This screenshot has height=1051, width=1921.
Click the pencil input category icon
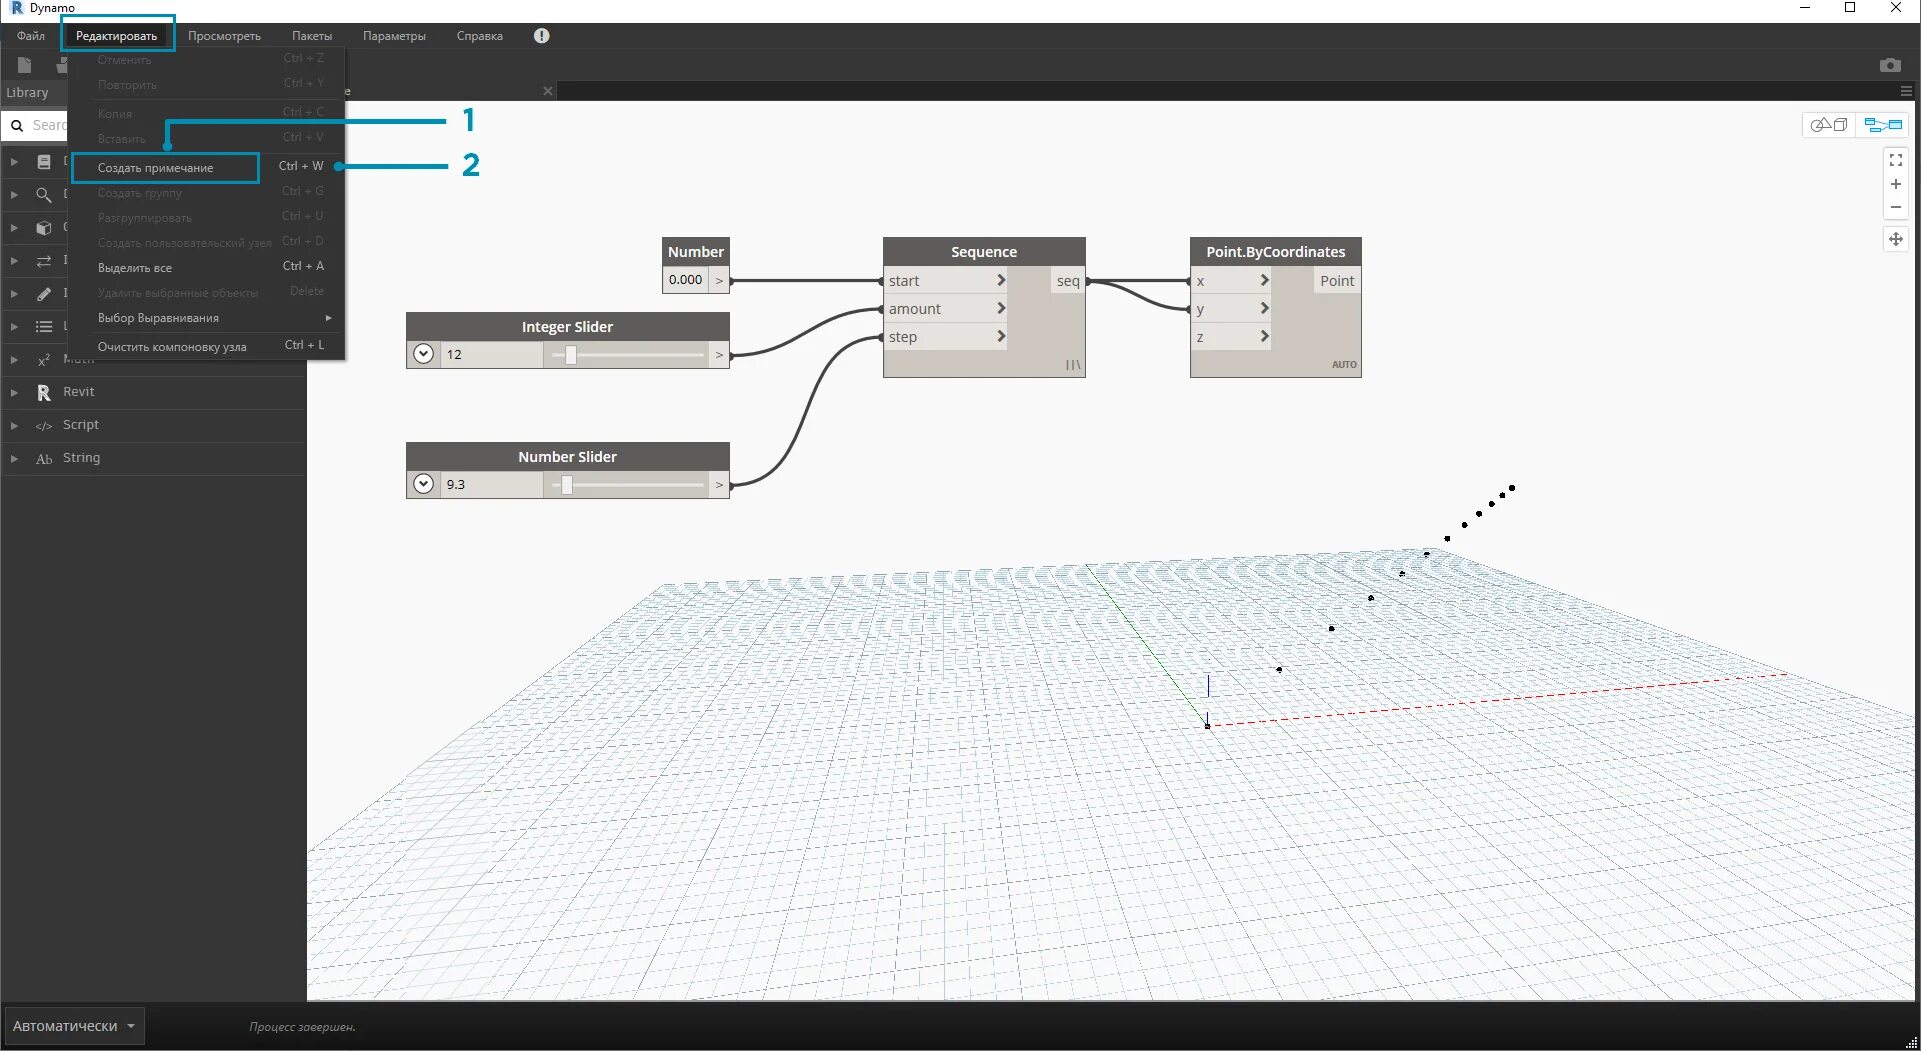pyautogui.click(x=44, y=294)
